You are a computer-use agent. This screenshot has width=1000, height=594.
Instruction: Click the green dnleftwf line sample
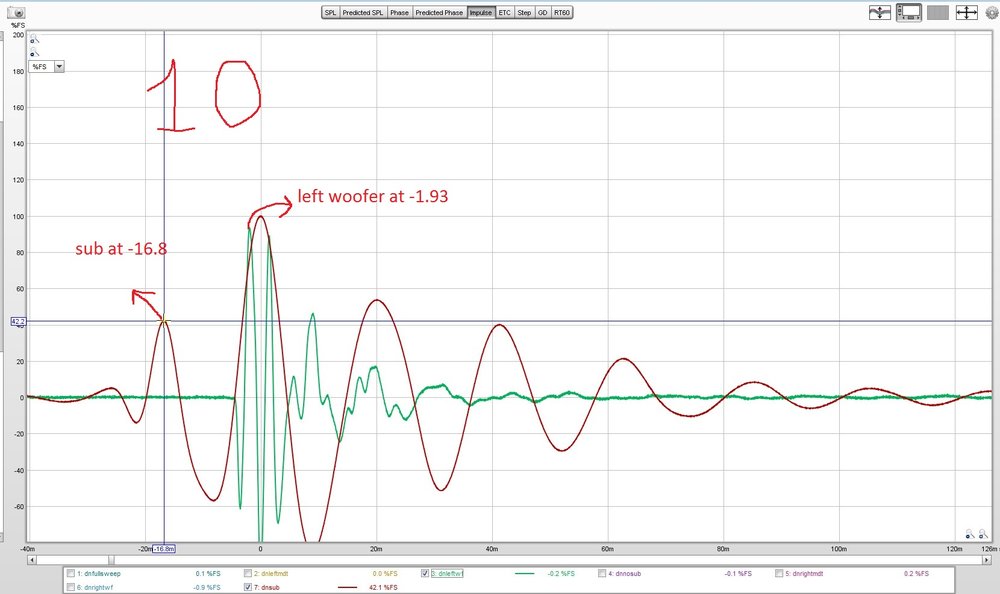[x=524, y=574]
